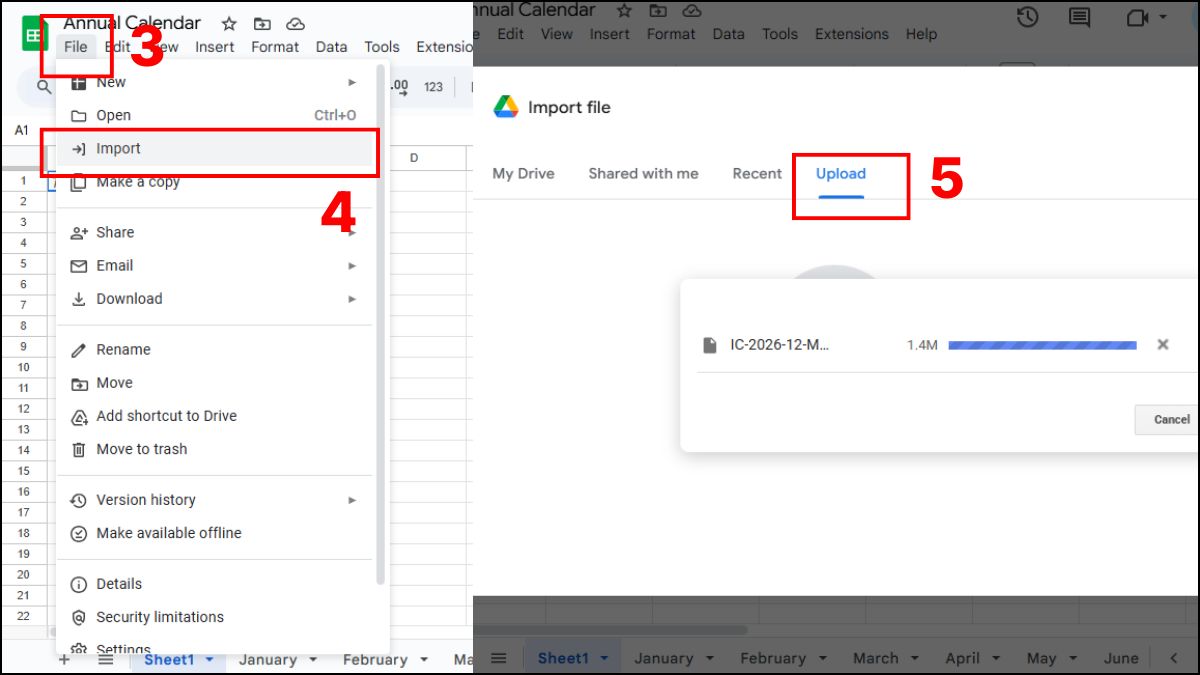Start a Meet call using the camera icon

1140,17
